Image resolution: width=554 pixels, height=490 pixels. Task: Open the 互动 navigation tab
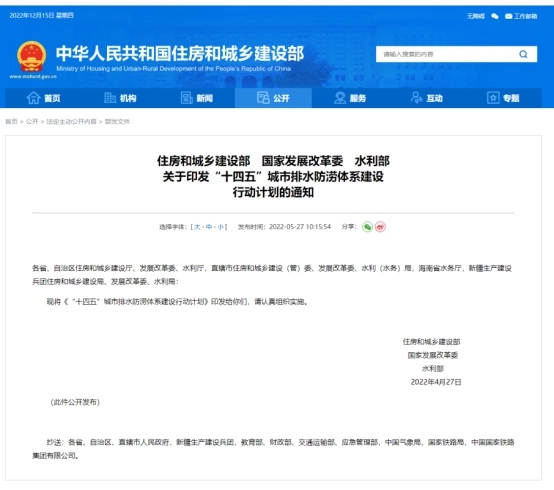click(427, 98)
